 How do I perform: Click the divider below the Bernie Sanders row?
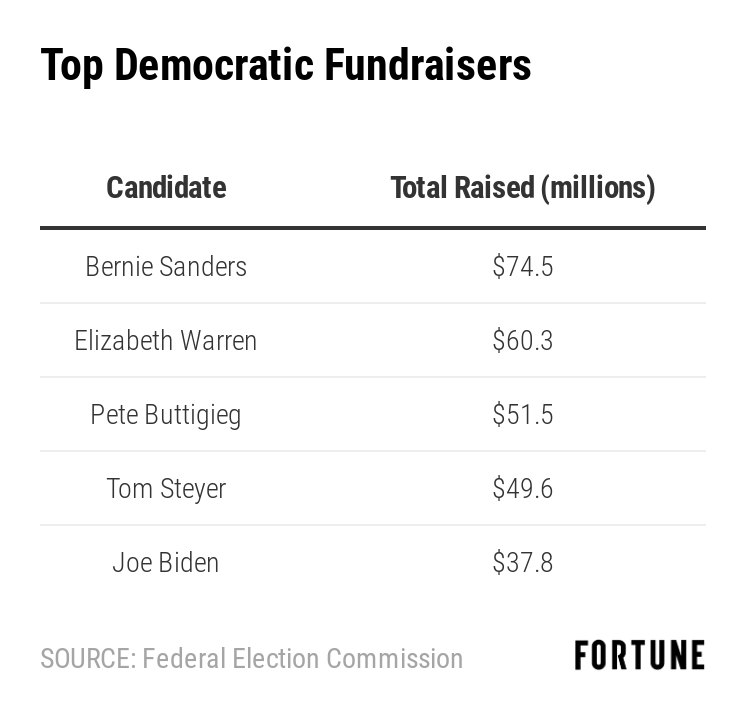coord(372,303)
